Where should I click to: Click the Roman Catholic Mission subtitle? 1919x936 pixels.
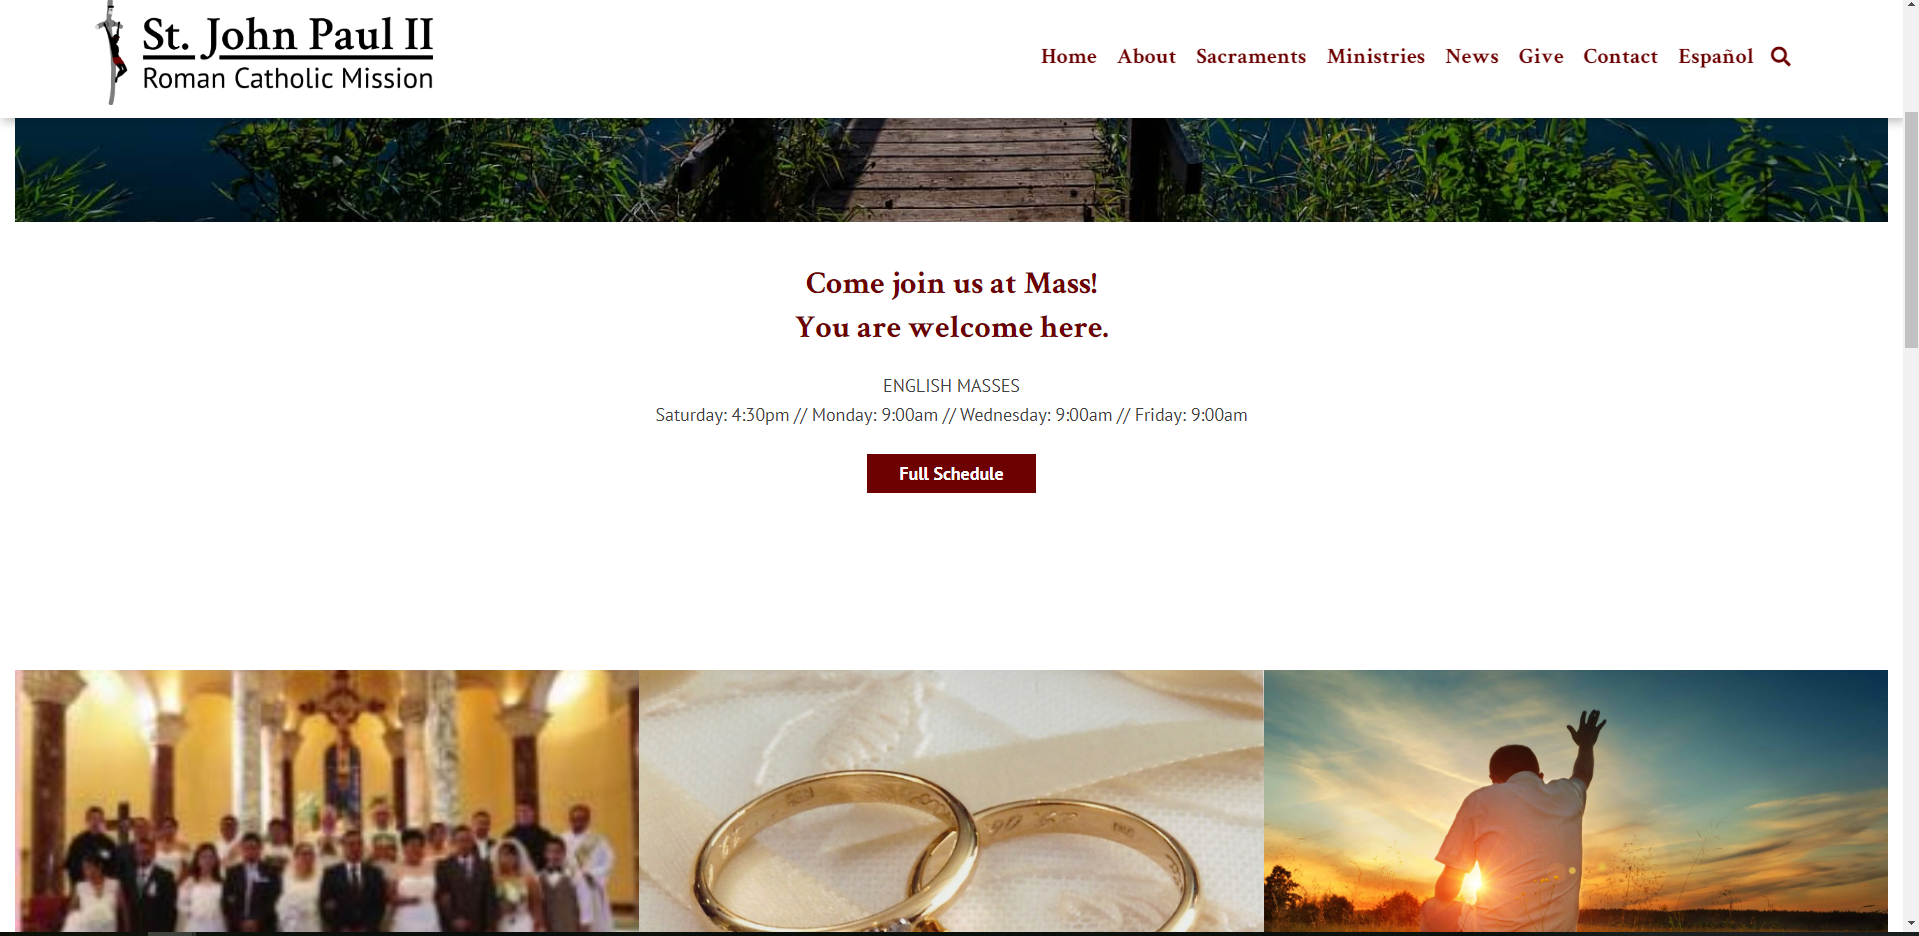pos(288,79)
